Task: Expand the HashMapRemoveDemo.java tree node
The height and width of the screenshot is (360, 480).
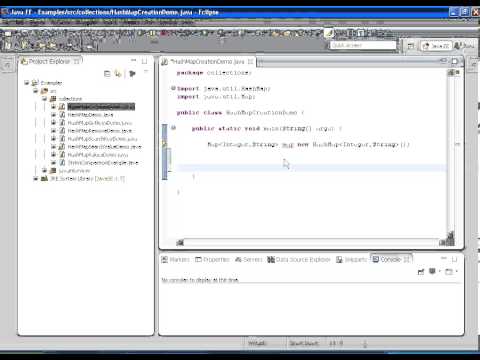Action: 53,131
